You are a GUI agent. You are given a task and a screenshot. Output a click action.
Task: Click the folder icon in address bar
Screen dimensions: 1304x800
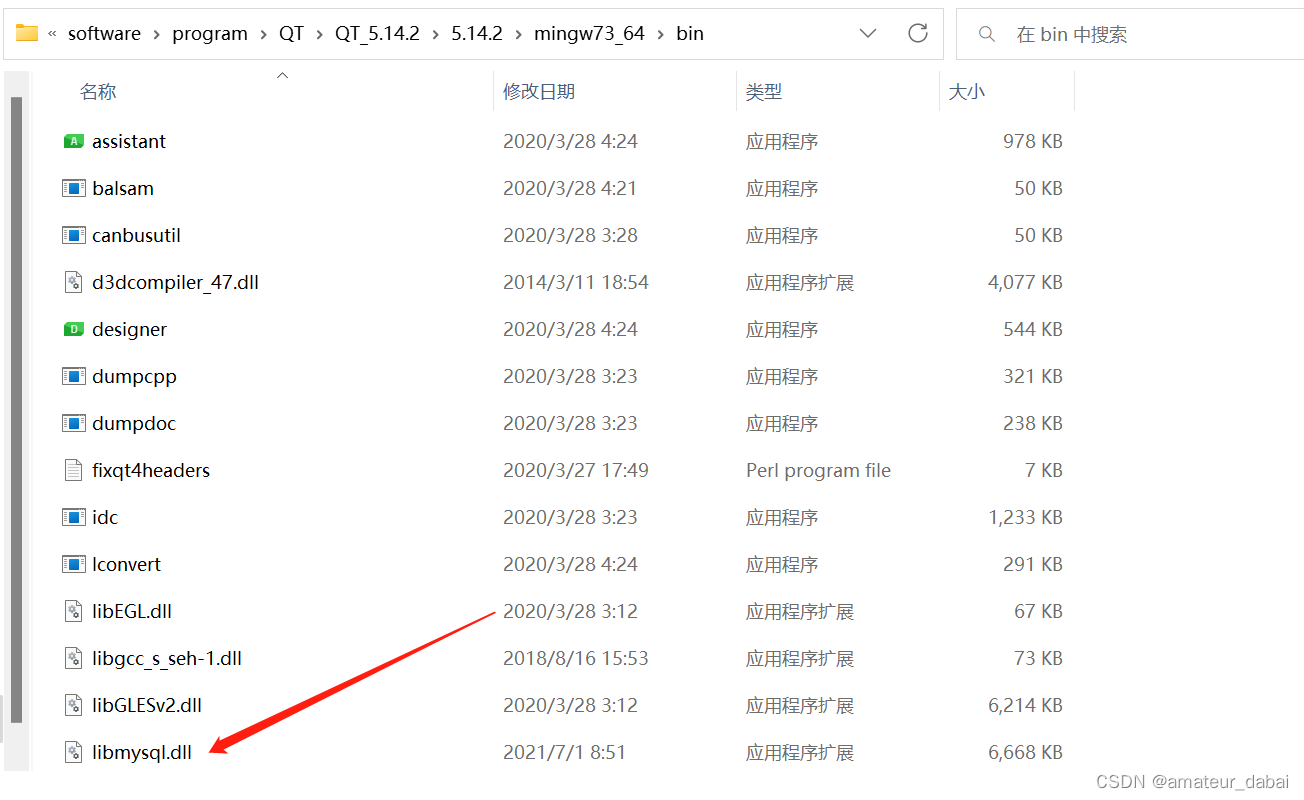tap(27, 33)
